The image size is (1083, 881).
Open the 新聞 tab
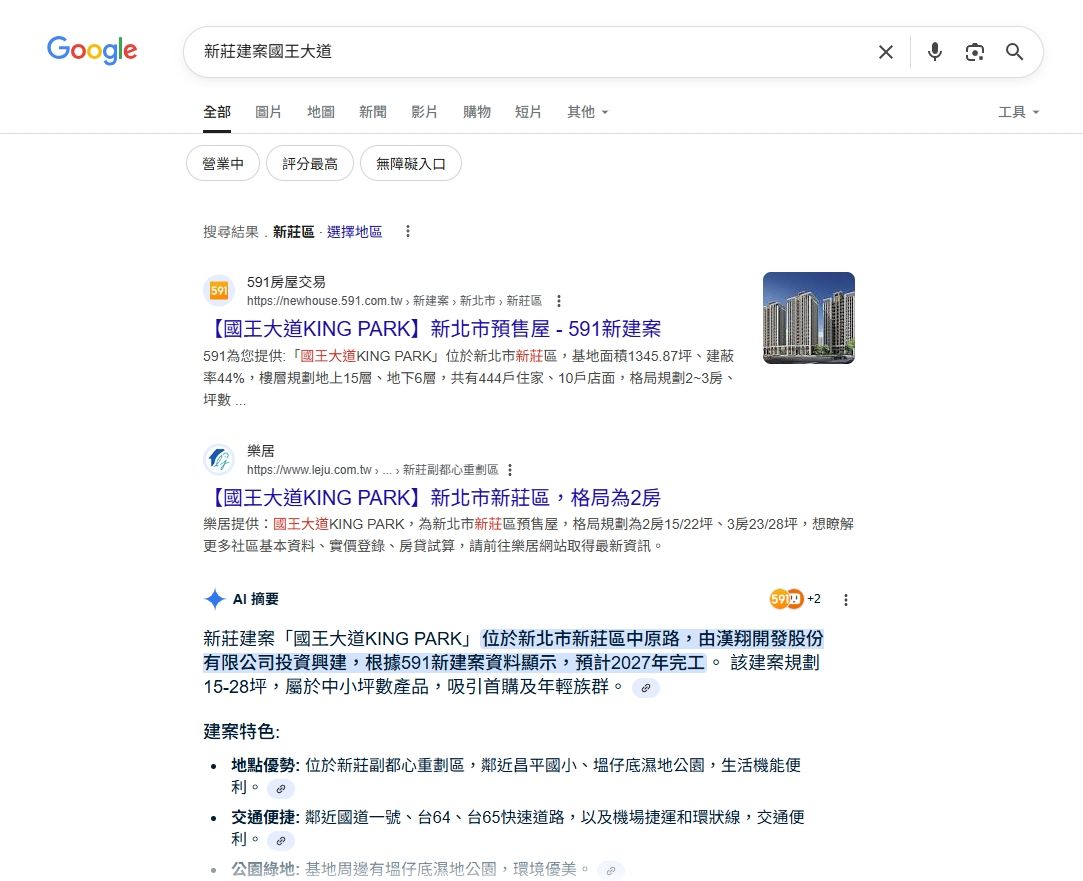(x=373, y=112)
